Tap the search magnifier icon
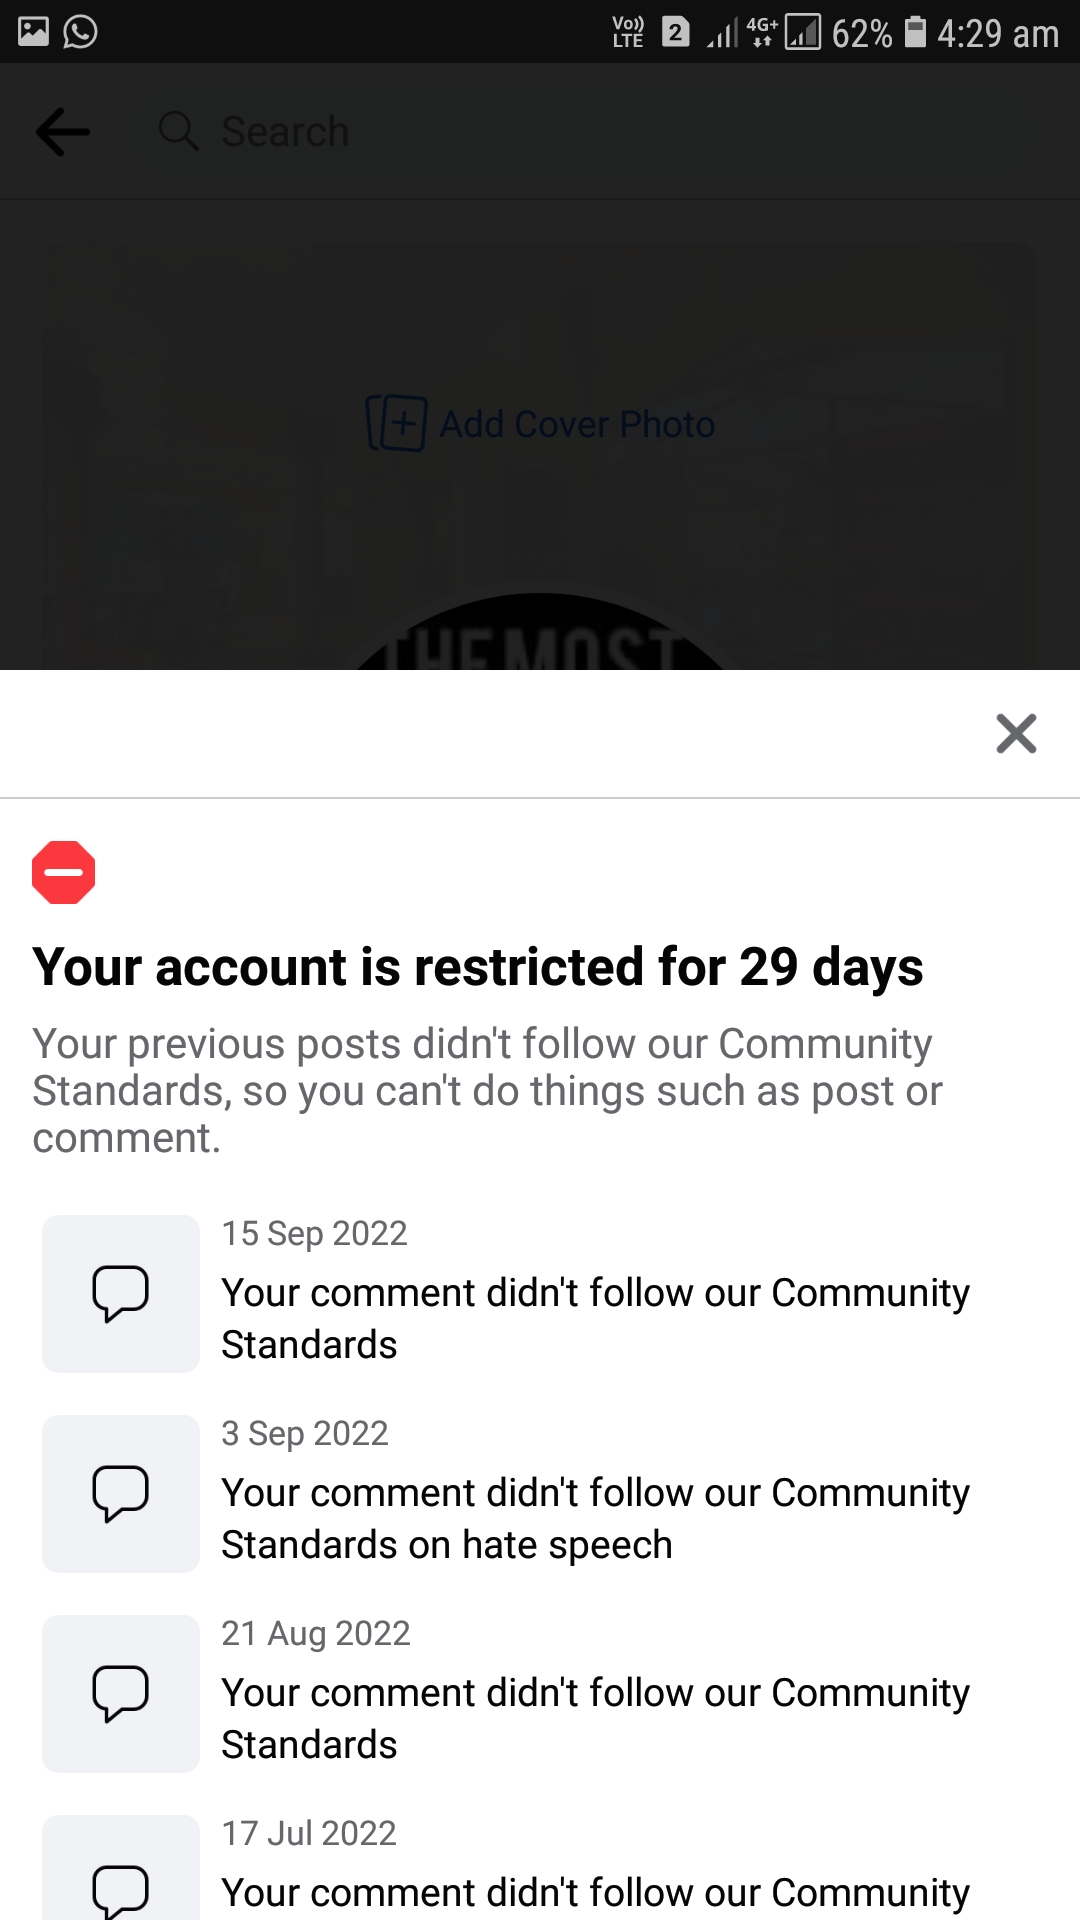 [x=178, y=131]
